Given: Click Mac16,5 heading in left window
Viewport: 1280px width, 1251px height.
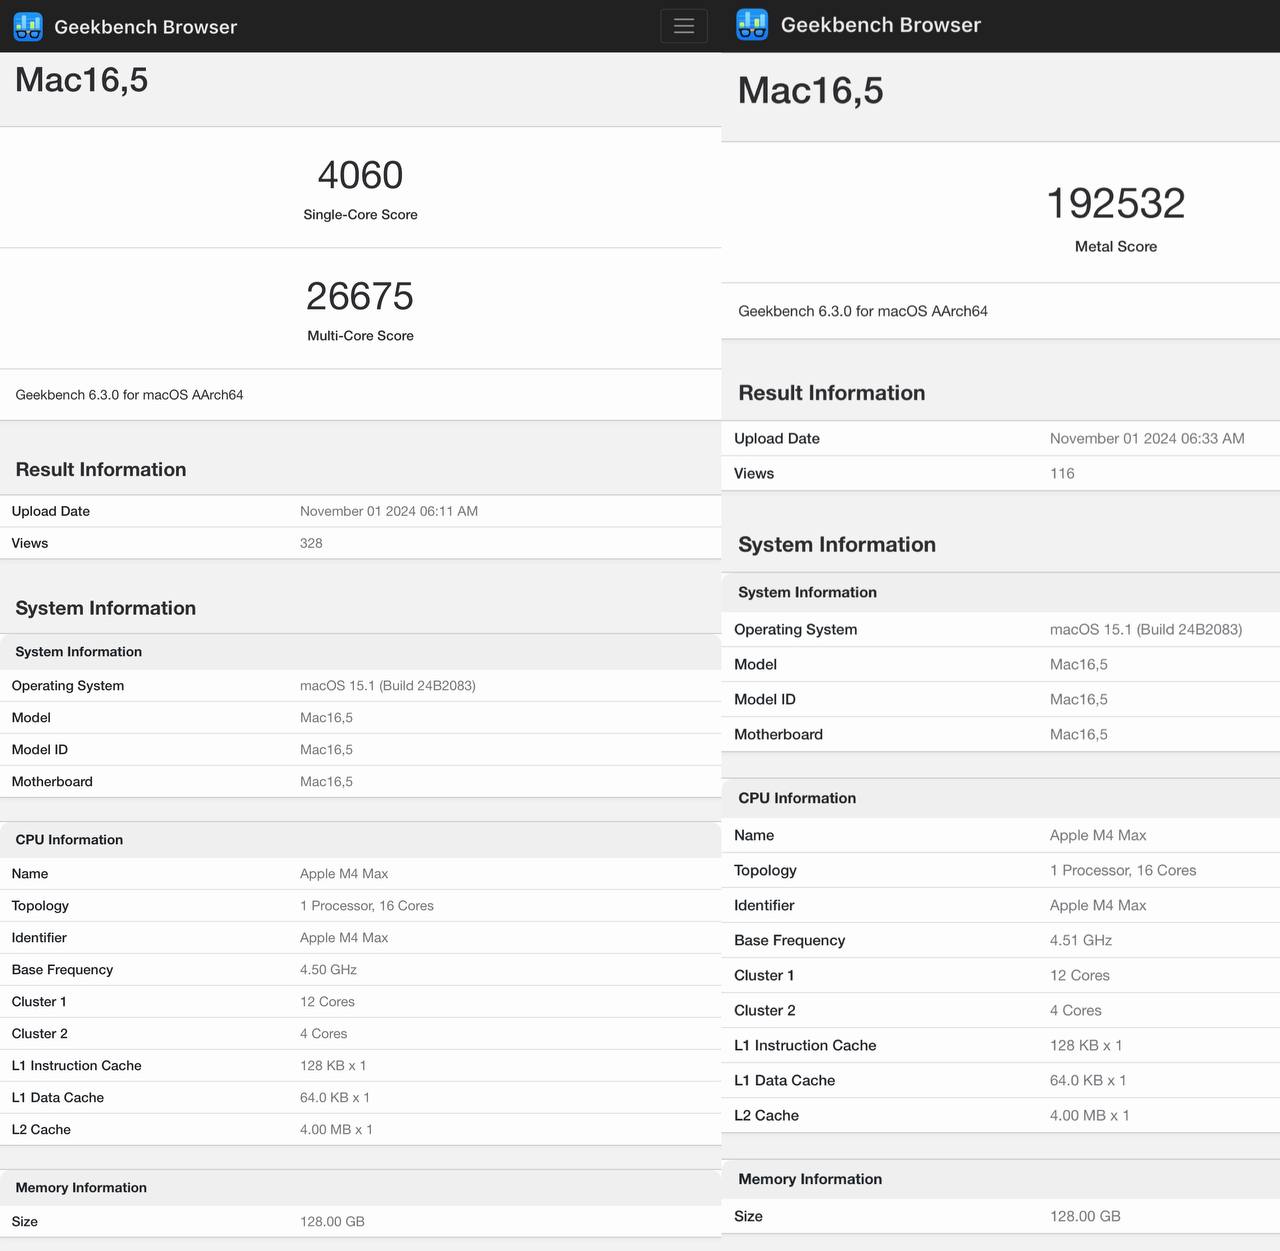Looking at the screenshot, I should [82, 80].
